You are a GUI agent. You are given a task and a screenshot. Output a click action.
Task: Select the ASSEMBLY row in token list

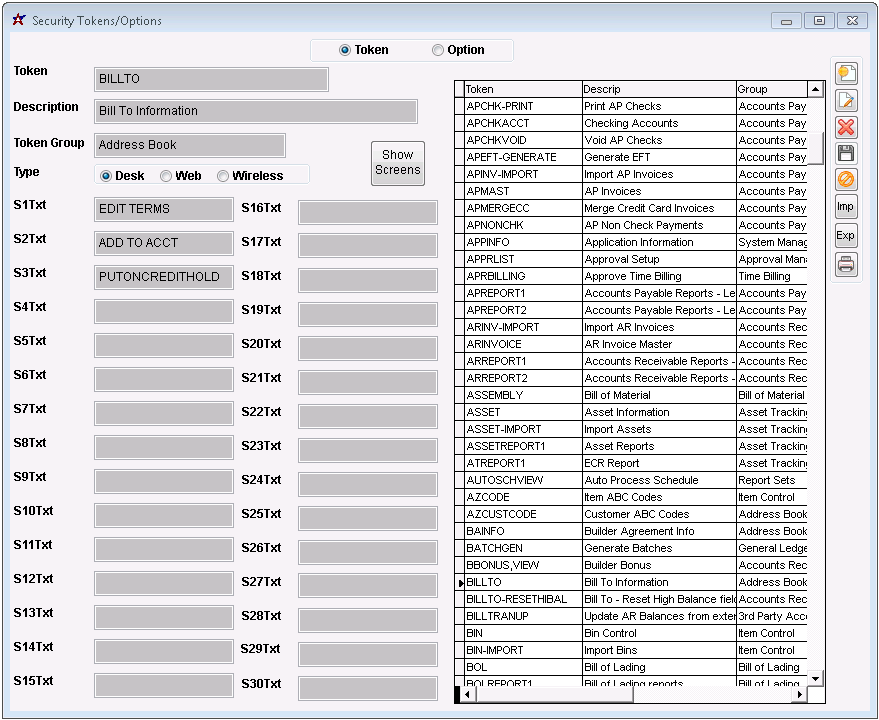coord(522,395)
